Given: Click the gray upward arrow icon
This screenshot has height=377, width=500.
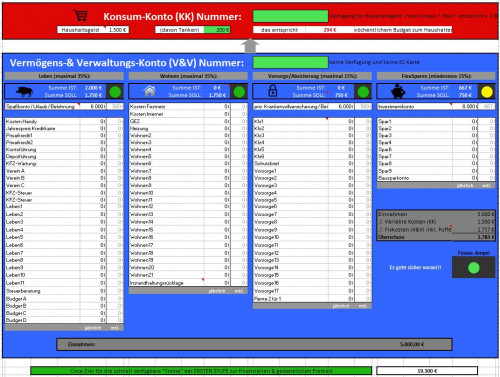Looking at the screenshot, I should (250, 46).
